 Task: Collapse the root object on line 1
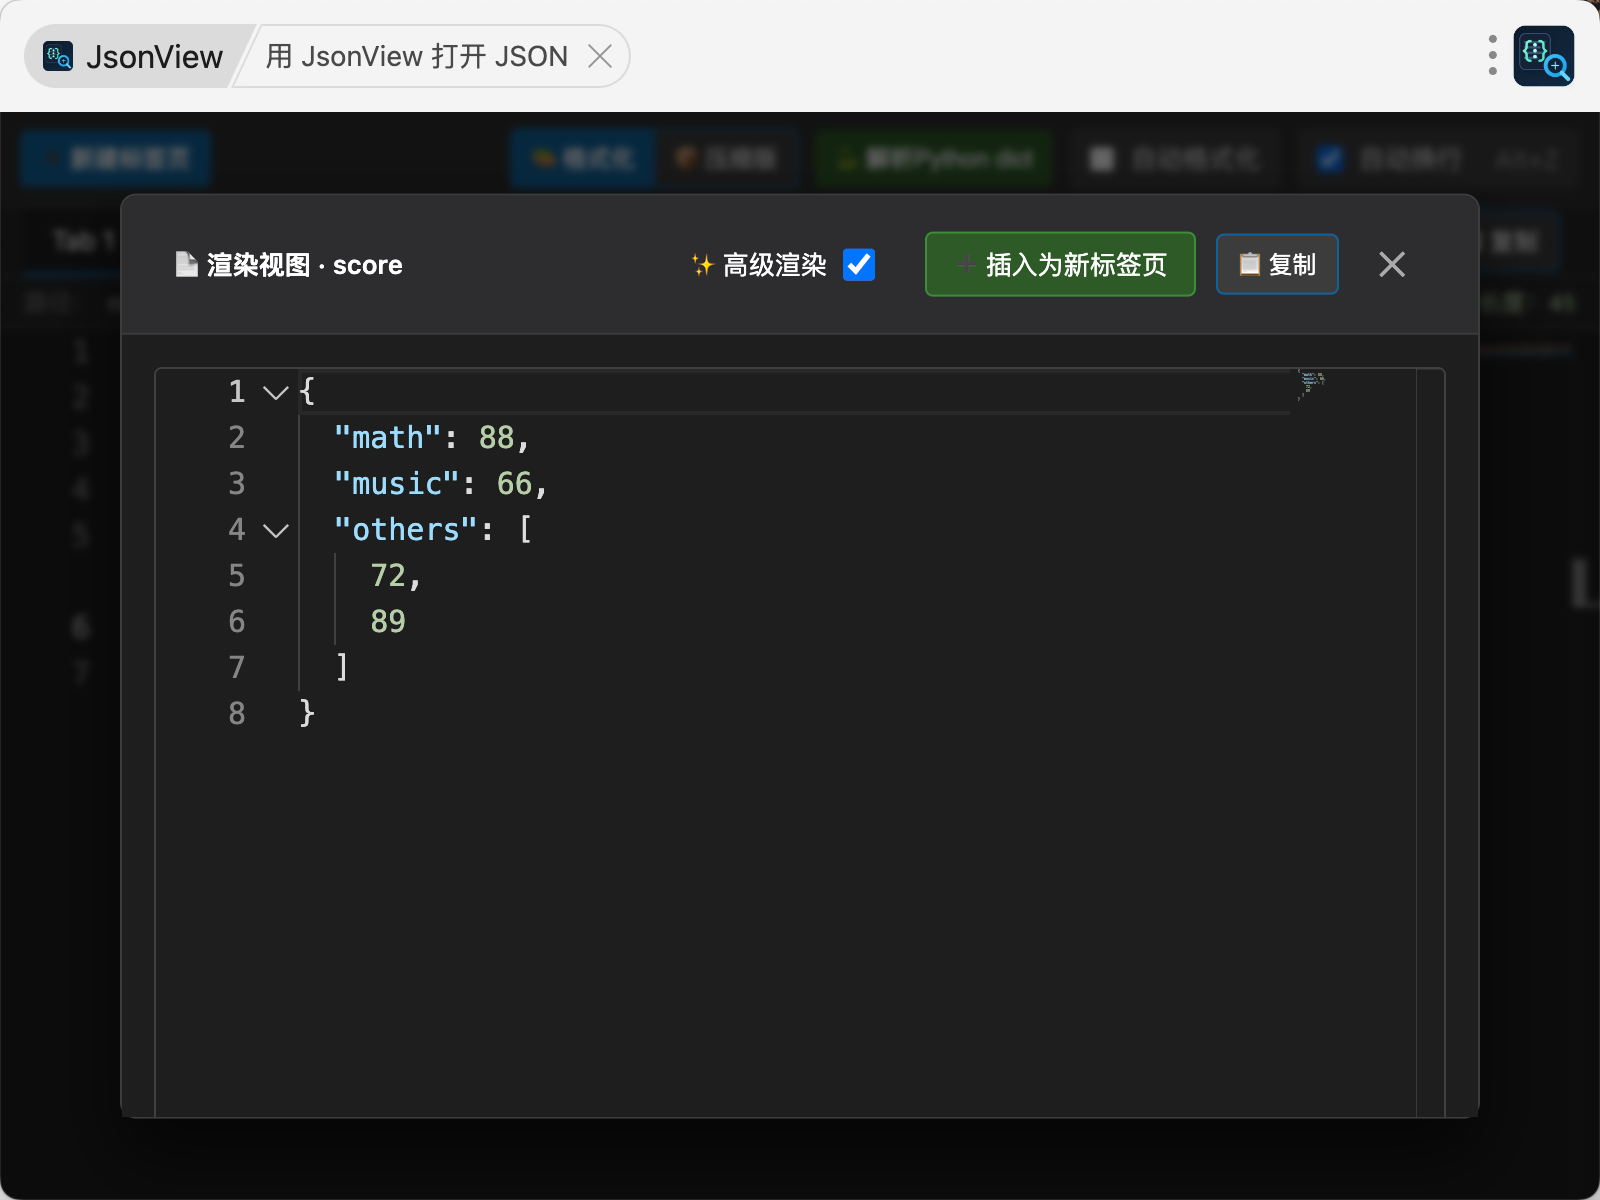point(275,393)
